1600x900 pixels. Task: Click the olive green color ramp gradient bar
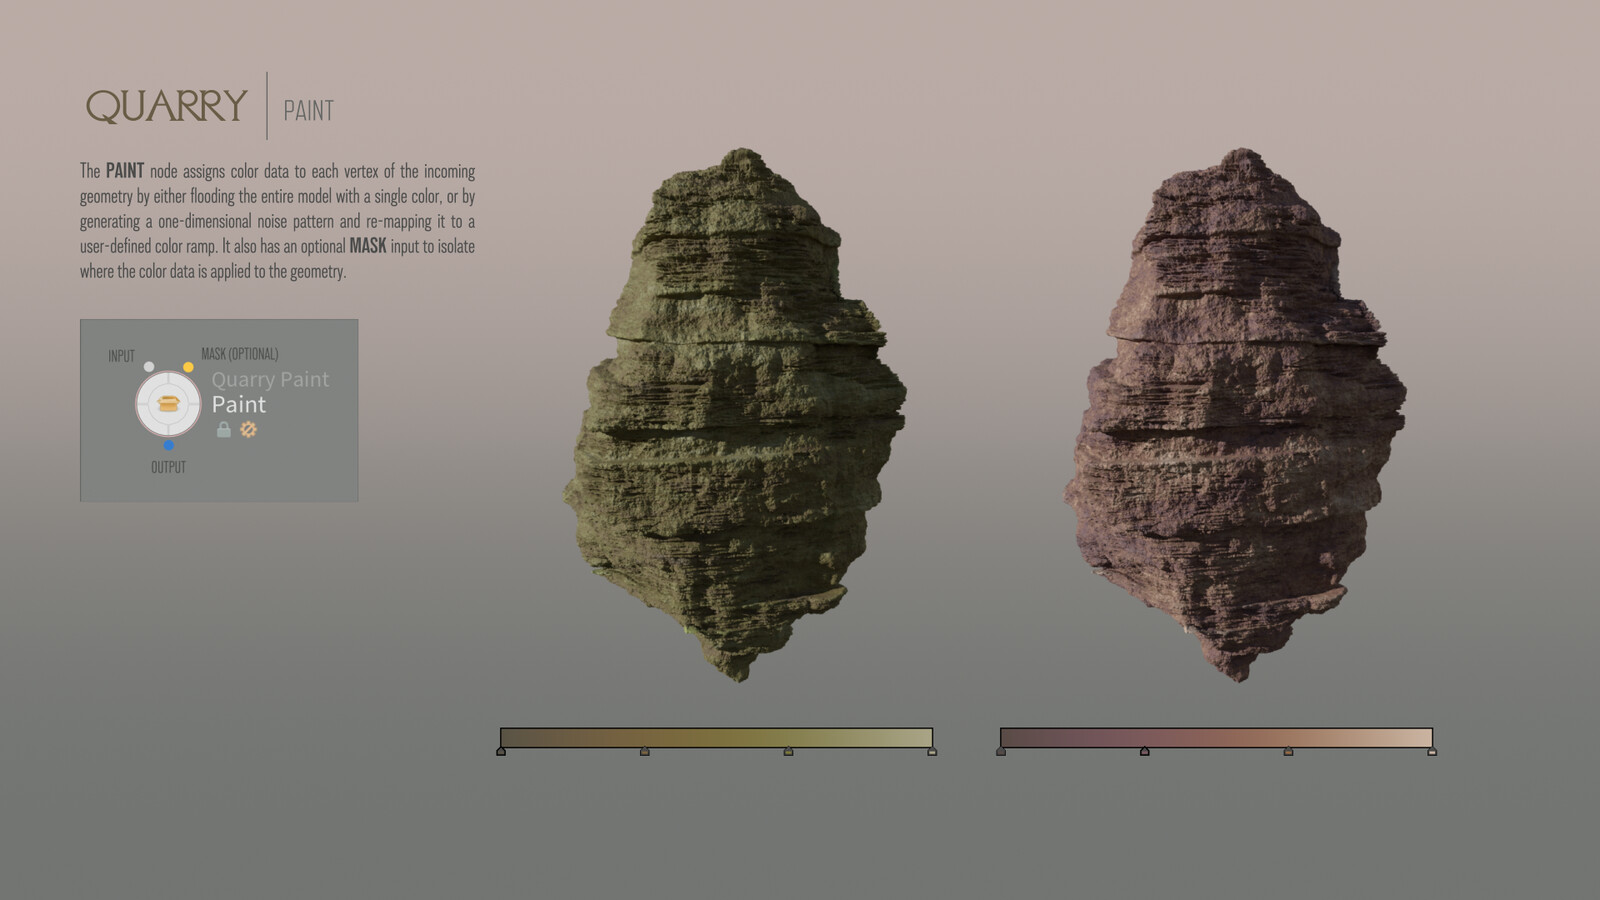[x=716, y=737]
